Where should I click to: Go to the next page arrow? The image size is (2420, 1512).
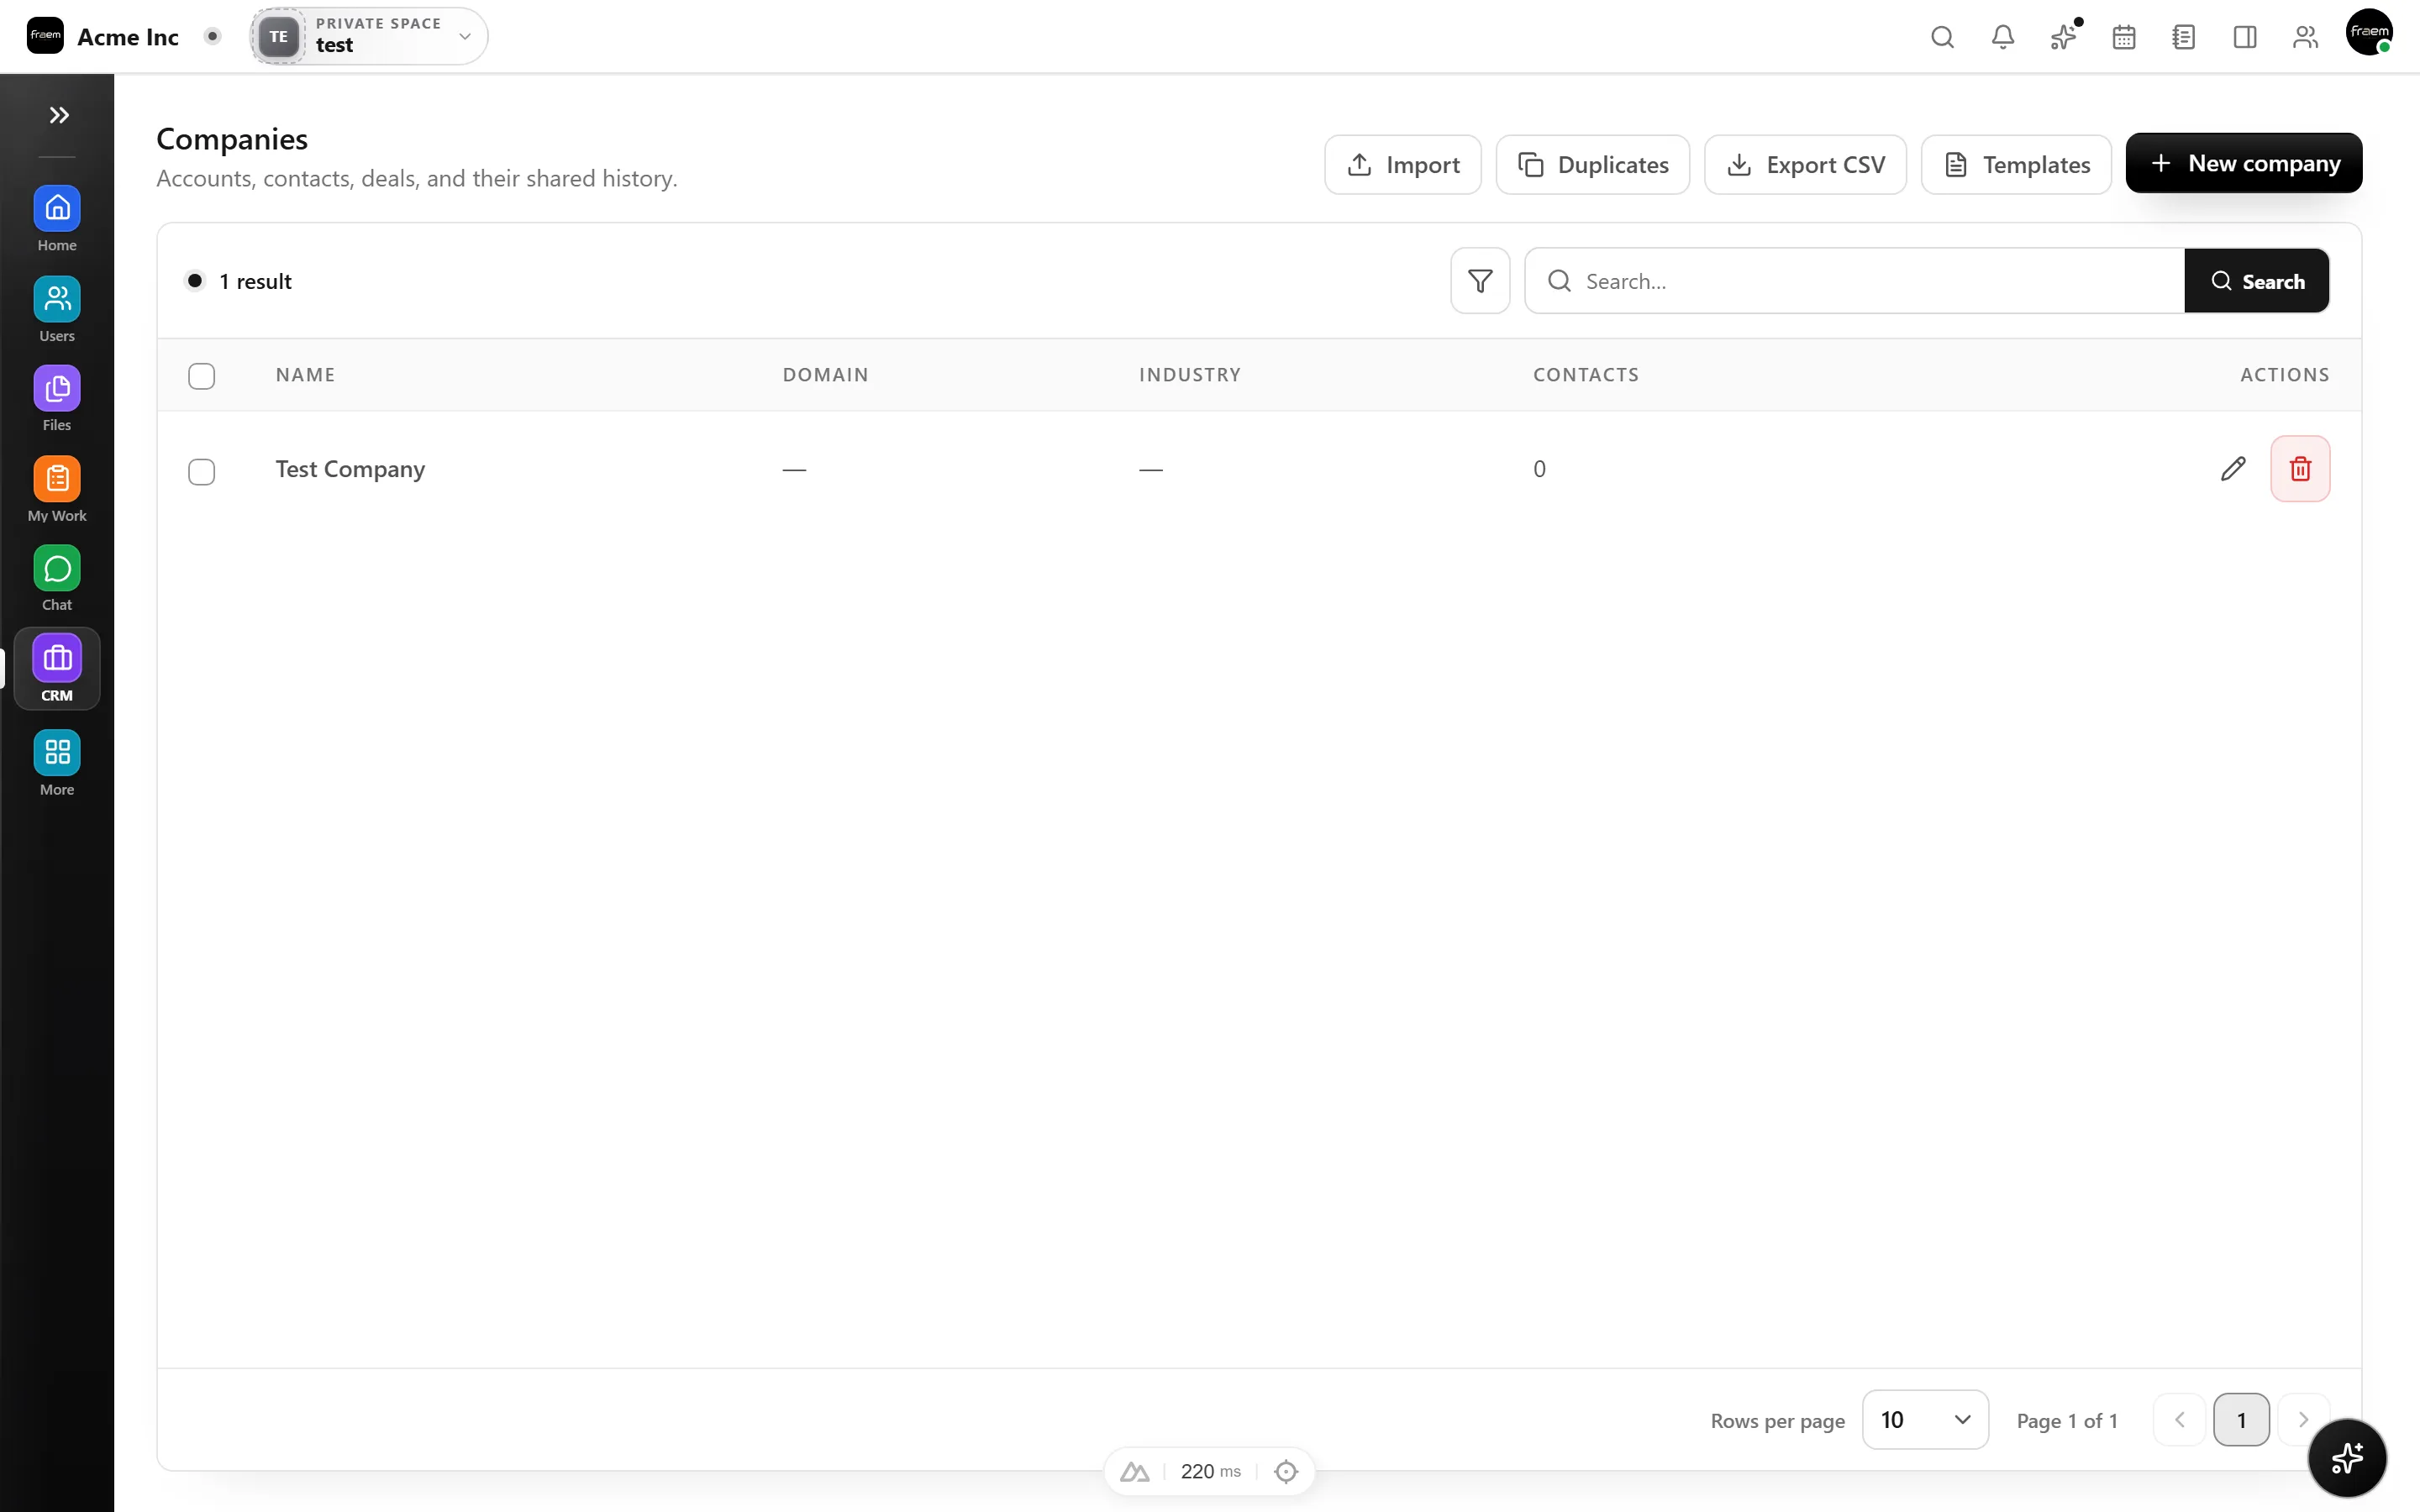click(2303, 1420)
